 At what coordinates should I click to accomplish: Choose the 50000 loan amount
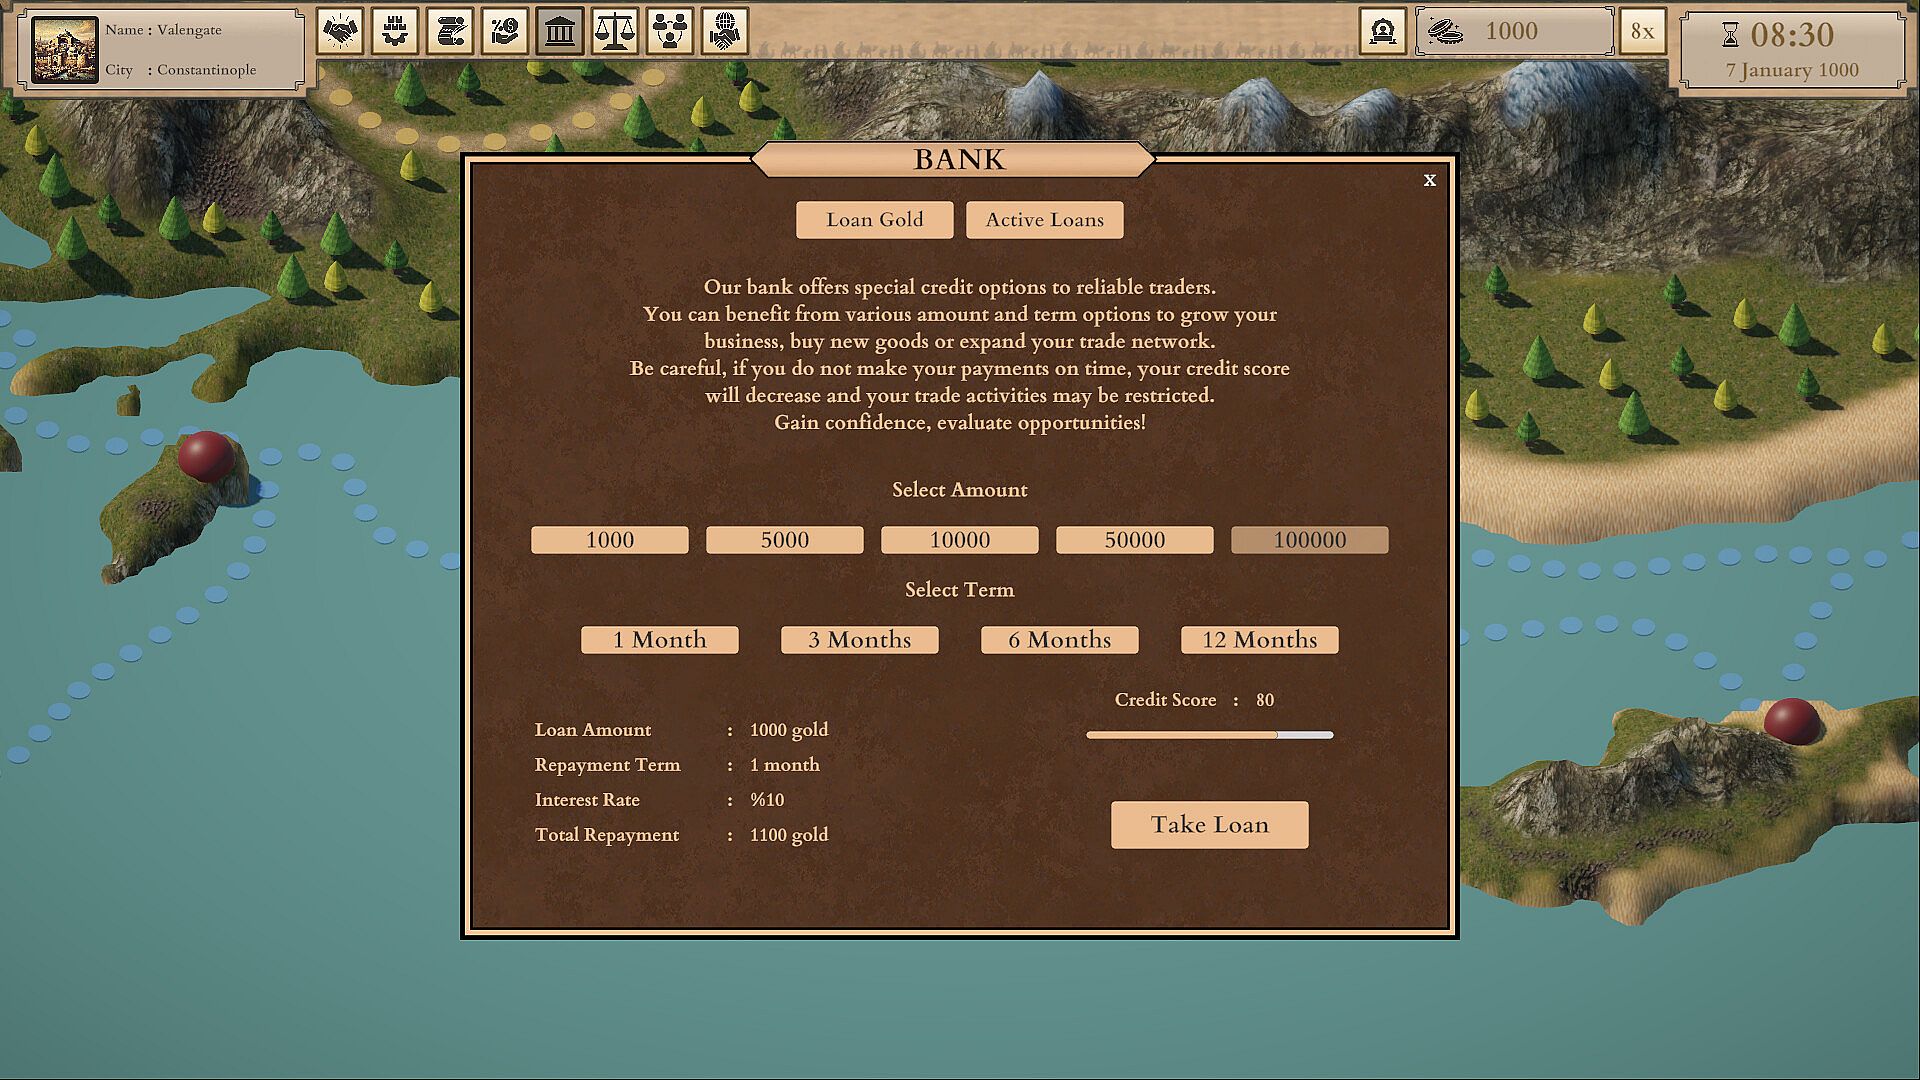[1134, 540]
